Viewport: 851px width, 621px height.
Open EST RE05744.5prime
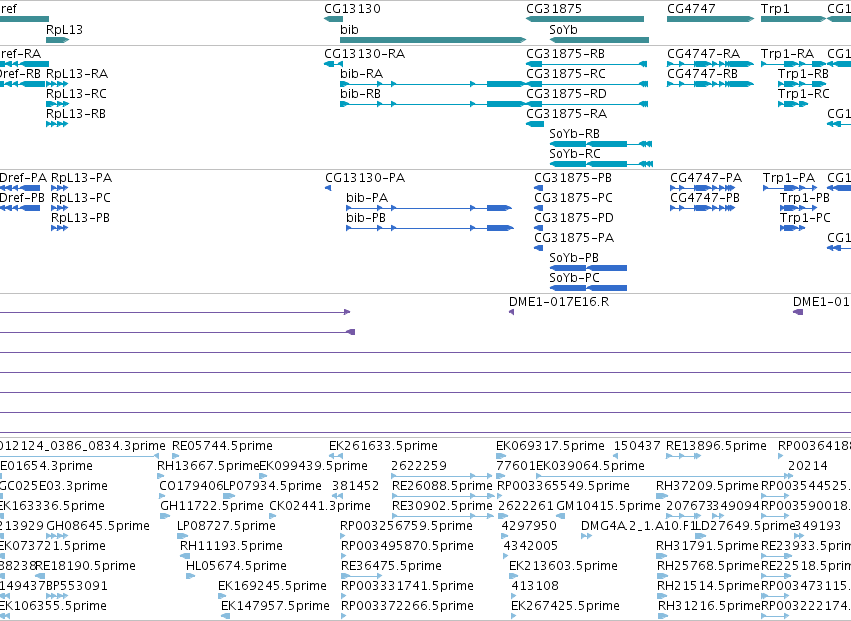(222, 446)
